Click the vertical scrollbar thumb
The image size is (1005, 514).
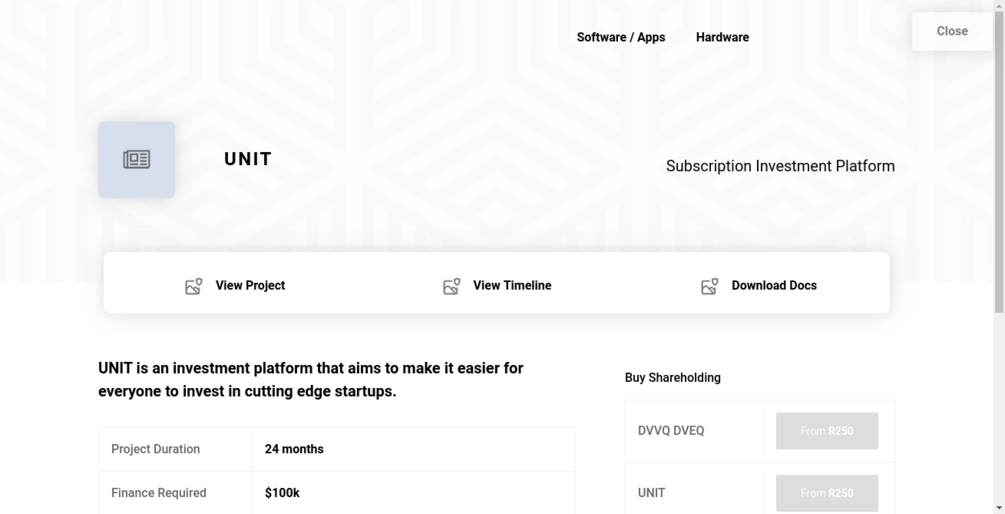coord(999,160)
